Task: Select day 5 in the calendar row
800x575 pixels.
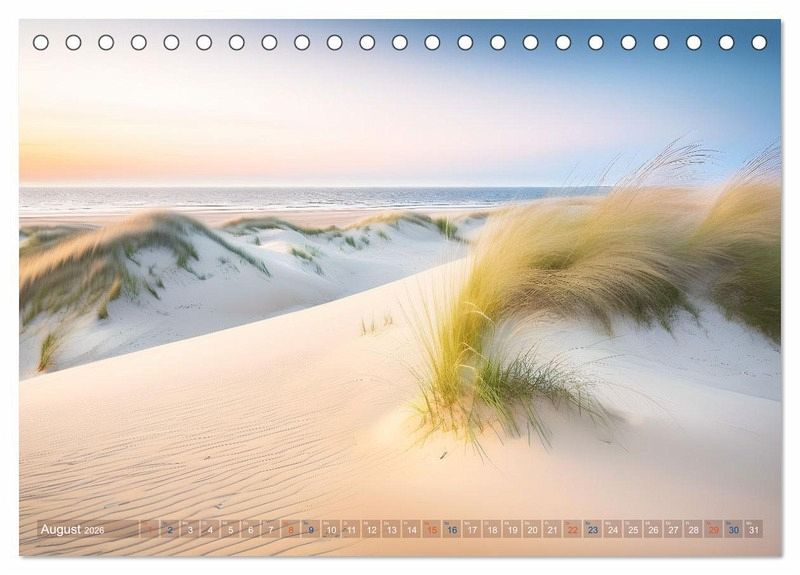Action: tap(230, 529)
